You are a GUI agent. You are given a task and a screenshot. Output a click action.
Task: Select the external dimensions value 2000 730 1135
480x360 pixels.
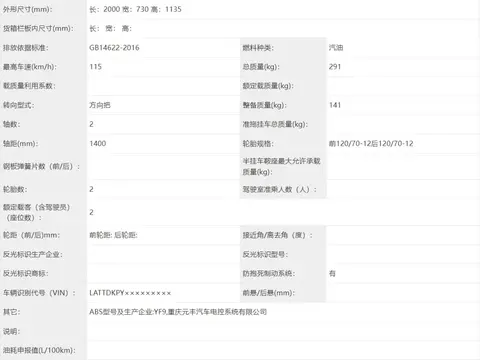tap(135, 9)
